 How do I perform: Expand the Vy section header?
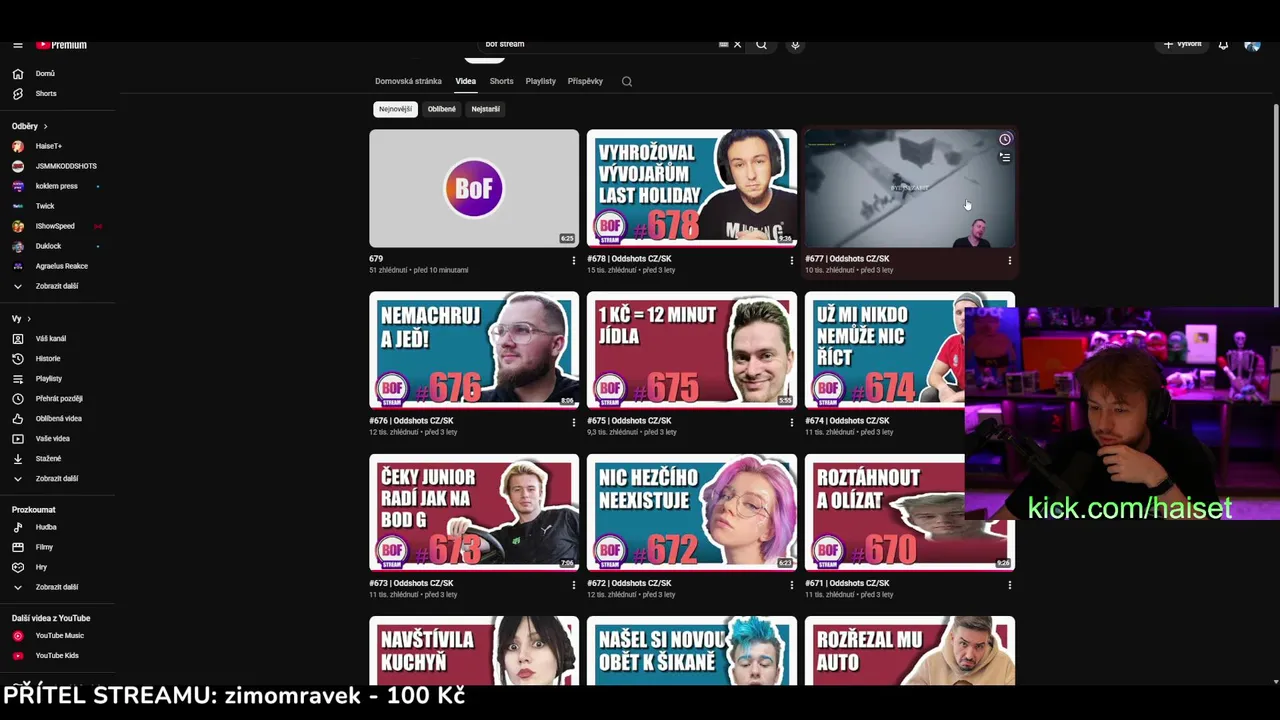point(22,319)
